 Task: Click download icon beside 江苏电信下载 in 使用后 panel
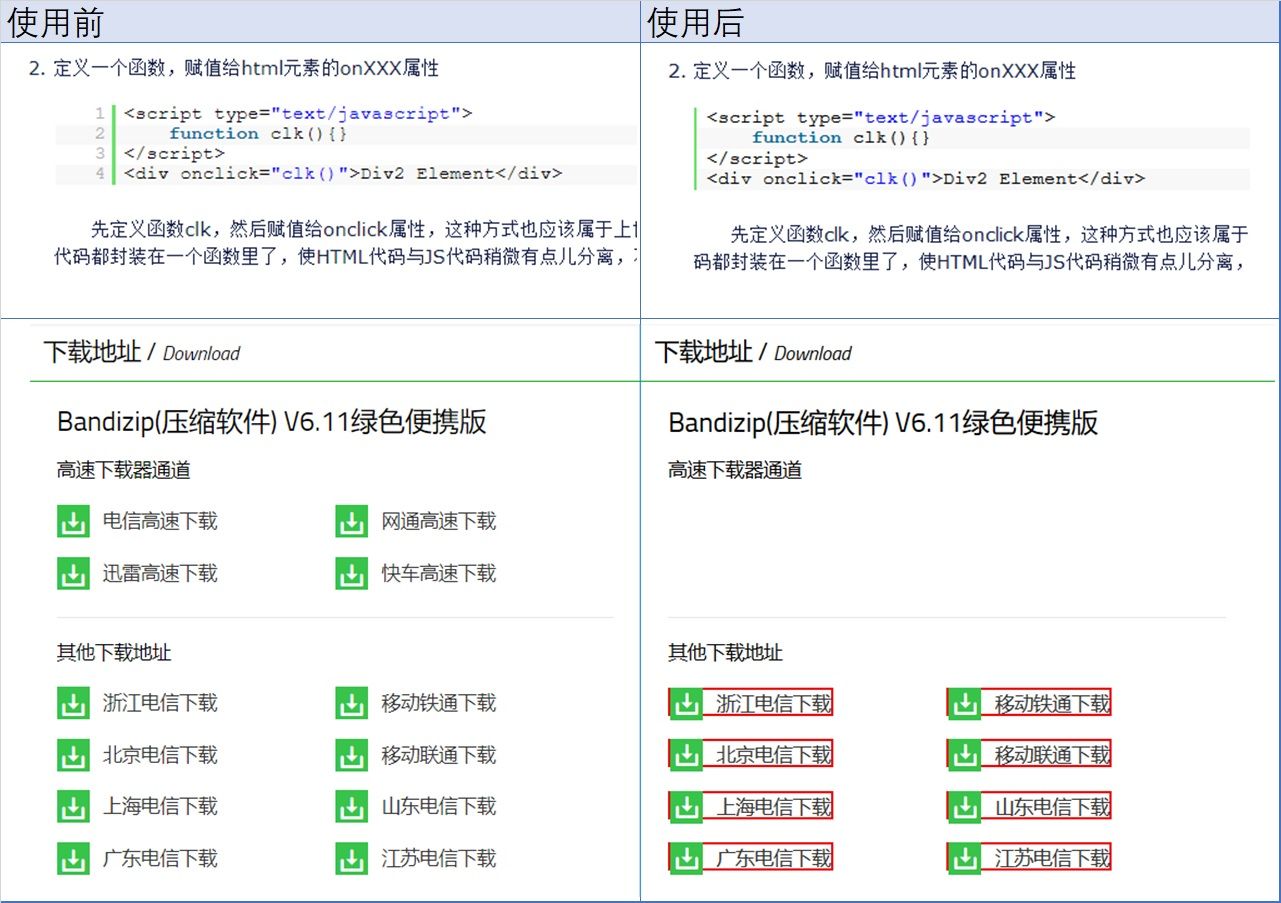[x=964, y=859]
